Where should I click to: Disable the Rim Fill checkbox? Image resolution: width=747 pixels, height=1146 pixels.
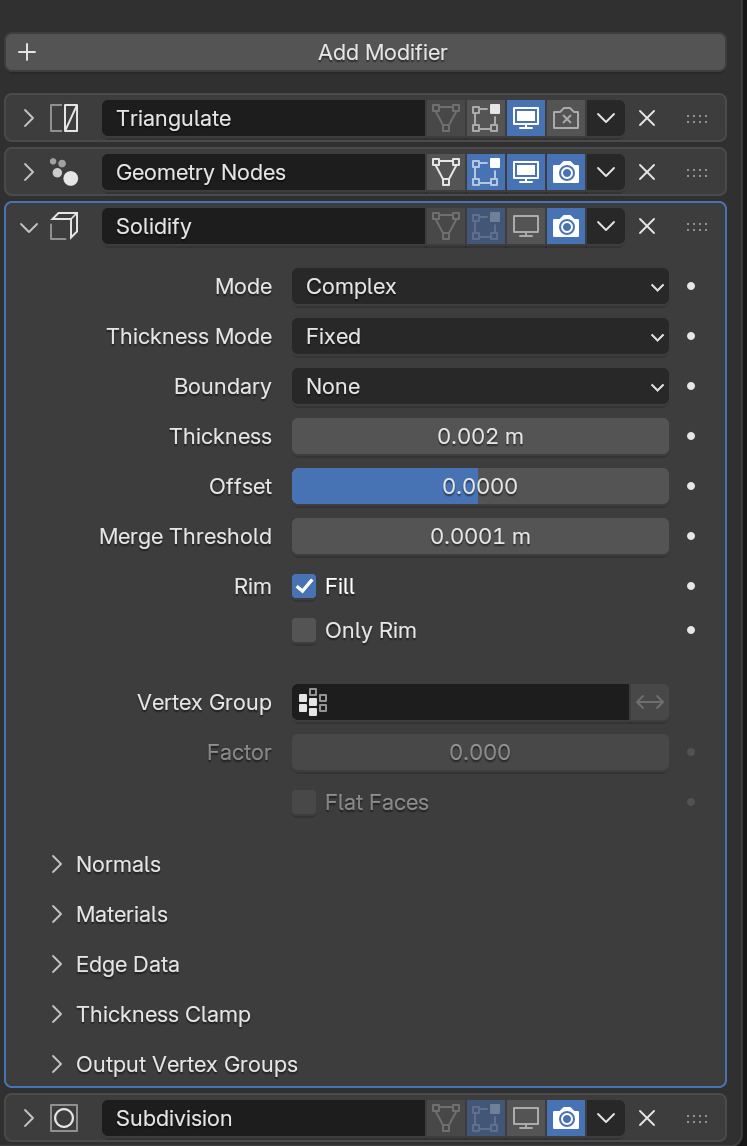click(304, 587)
